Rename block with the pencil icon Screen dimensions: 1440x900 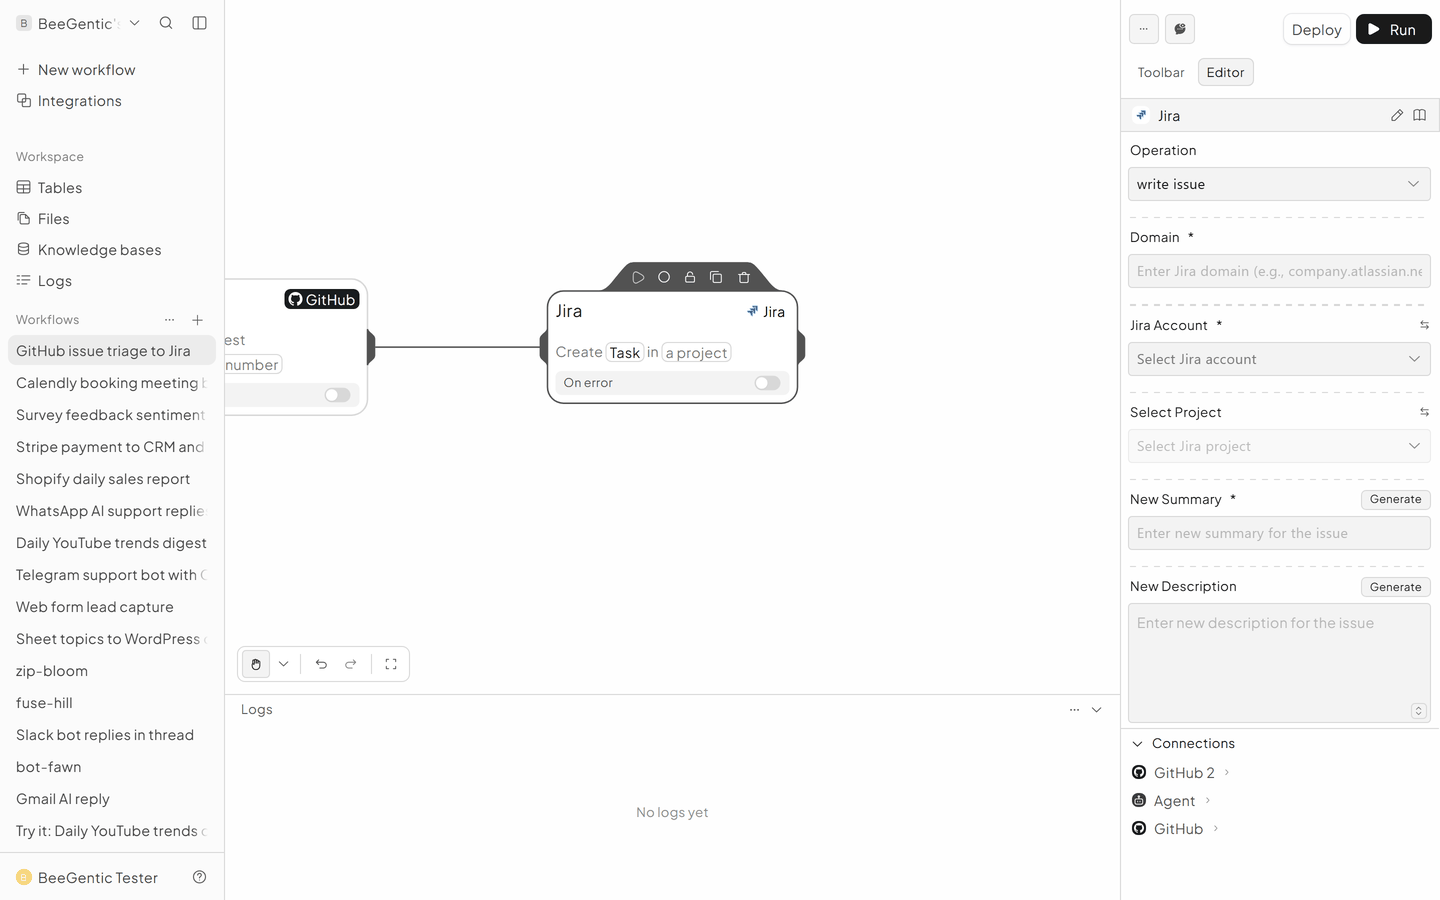coord(1397,116)
